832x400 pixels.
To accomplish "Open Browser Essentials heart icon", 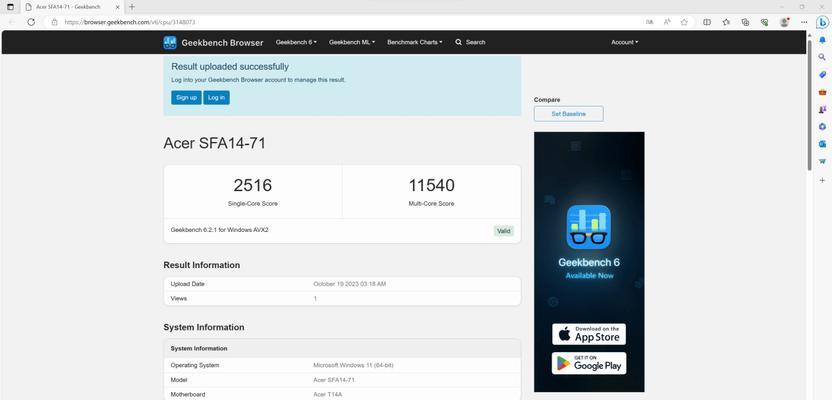I will (764, 22).
